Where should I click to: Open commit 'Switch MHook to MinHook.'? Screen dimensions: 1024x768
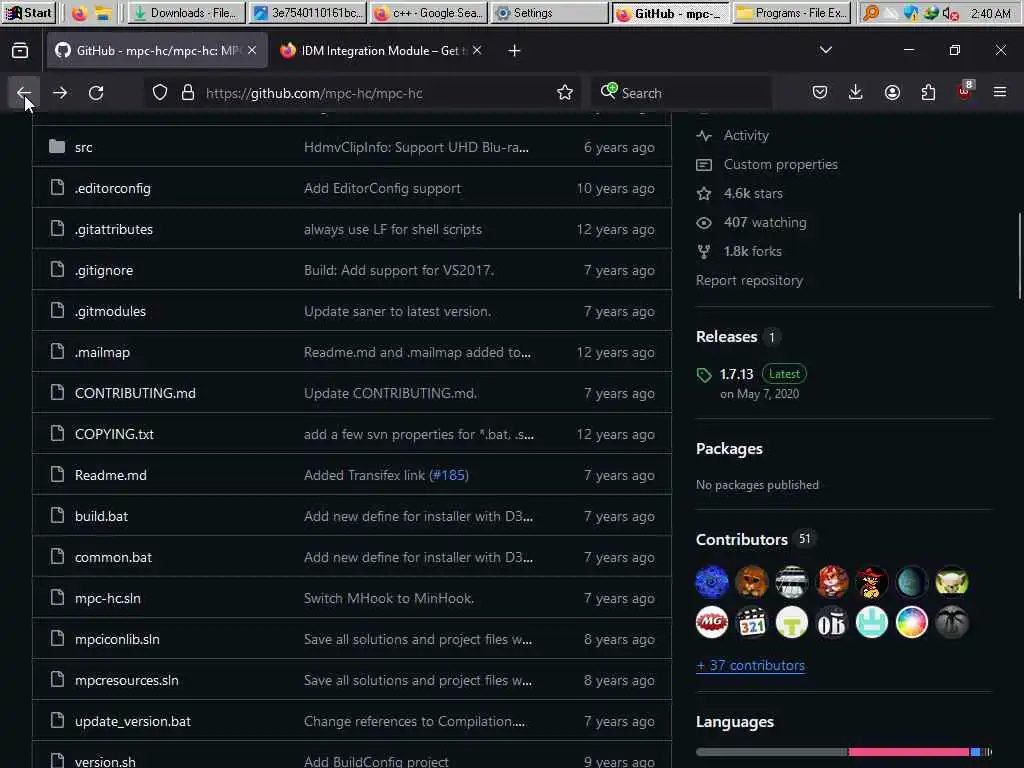click(x=389, y=598)
